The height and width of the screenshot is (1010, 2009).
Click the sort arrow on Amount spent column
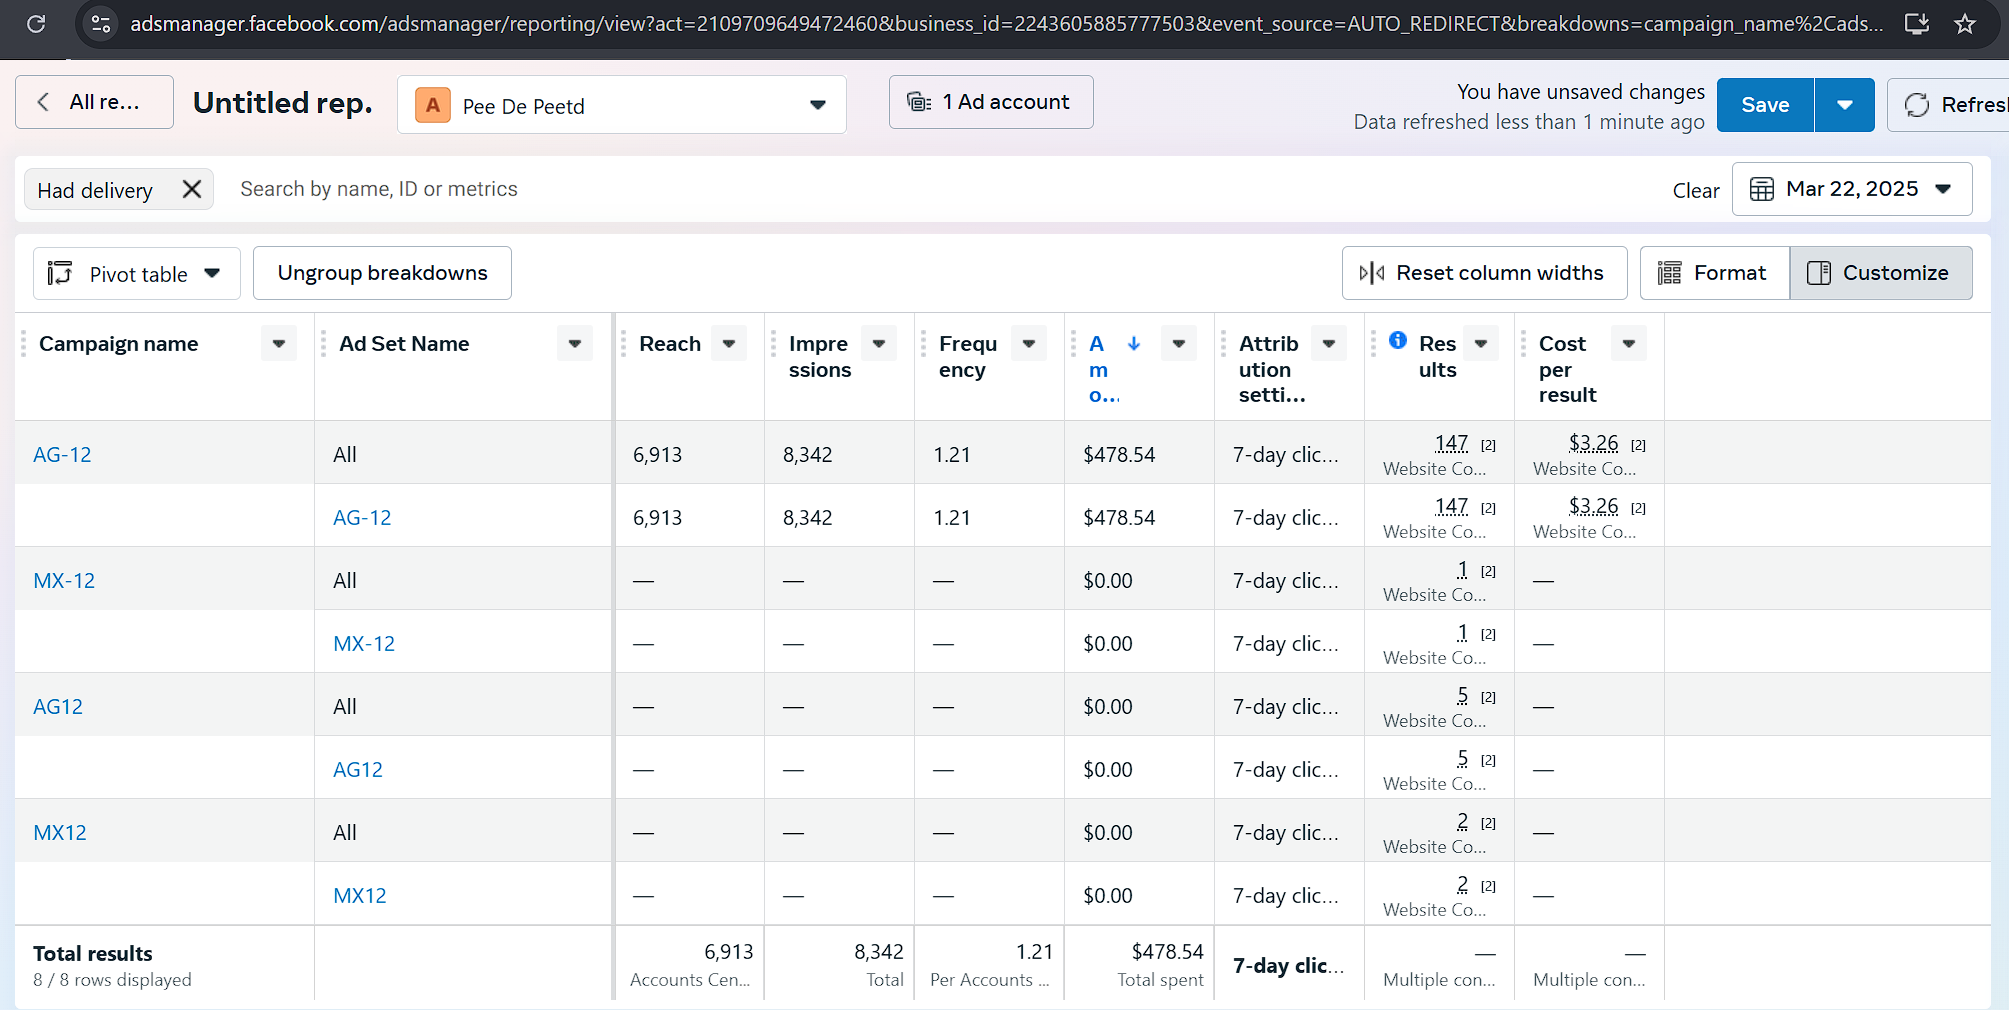pyautogui.click(x=1134, y=343)
